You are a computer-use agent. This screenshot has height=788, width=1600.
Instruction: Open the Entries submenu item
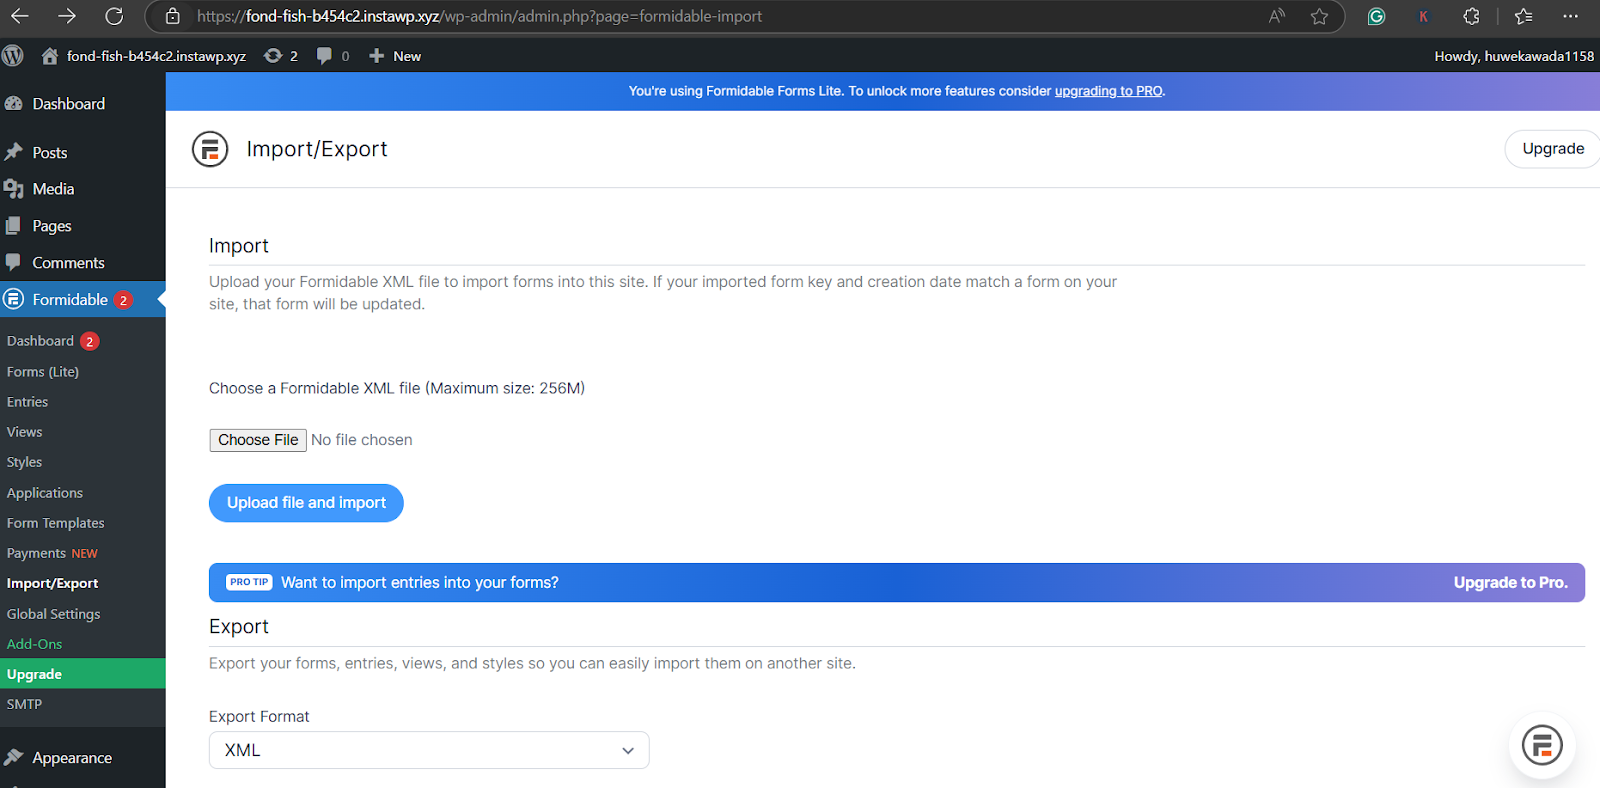(28, 402)
